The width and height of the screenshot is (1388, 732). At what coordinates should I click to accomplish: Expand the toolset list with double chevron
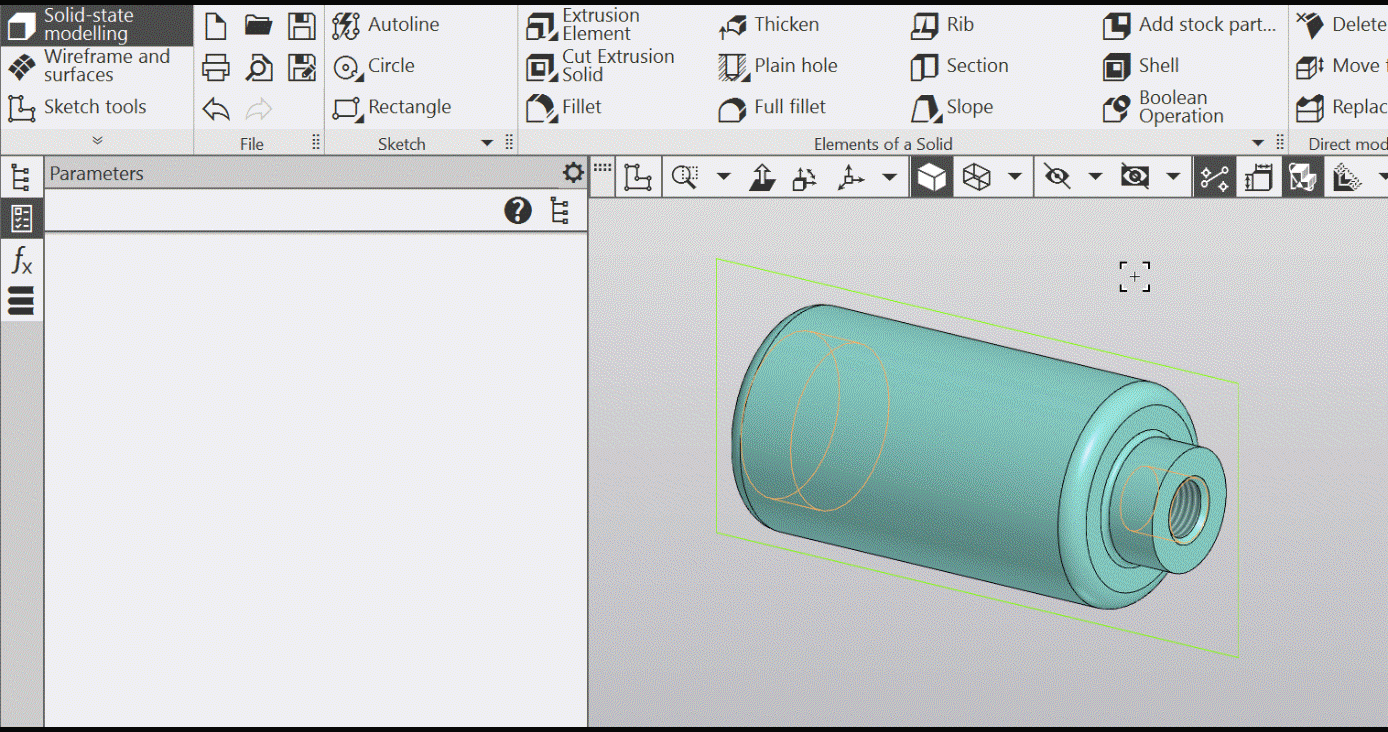point(97,141)
